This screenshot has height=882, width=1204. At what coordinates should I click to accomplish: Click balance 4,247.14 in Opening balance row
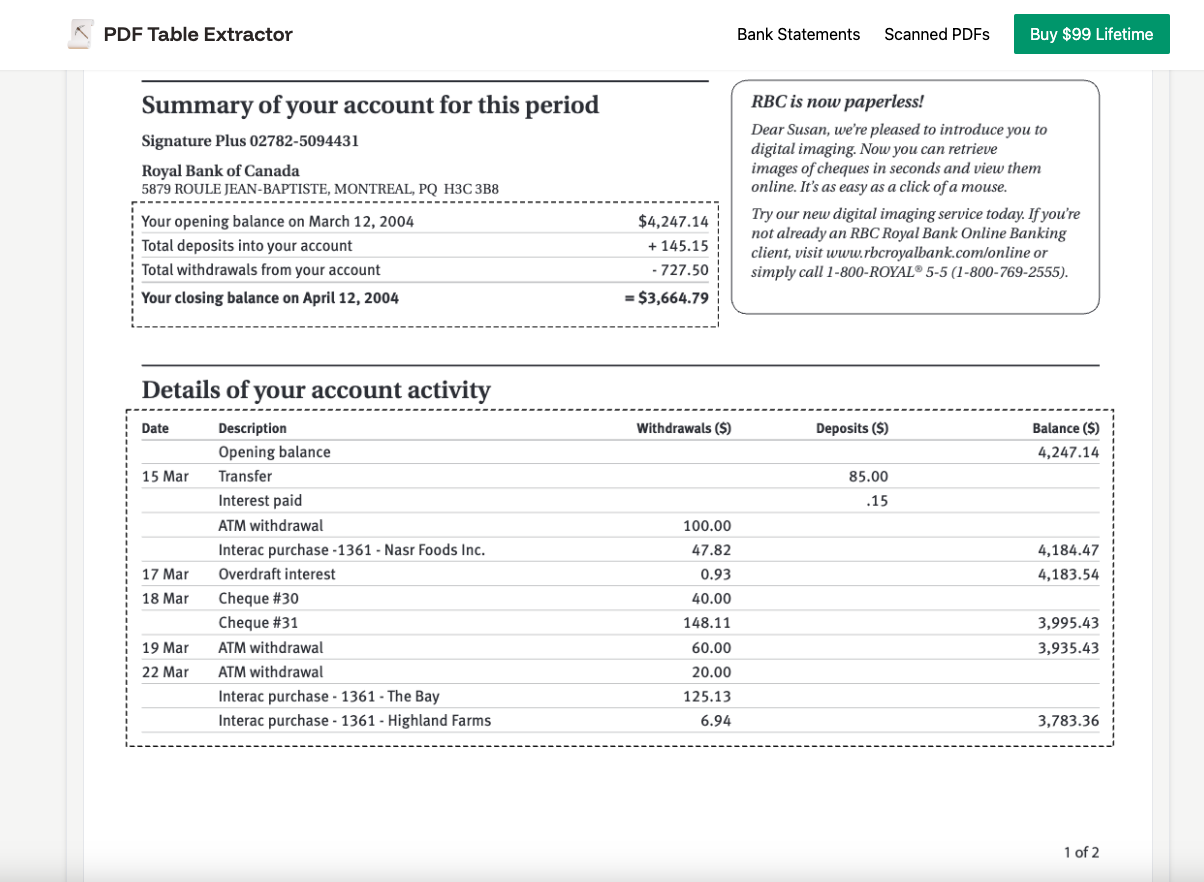[1069, 452]
